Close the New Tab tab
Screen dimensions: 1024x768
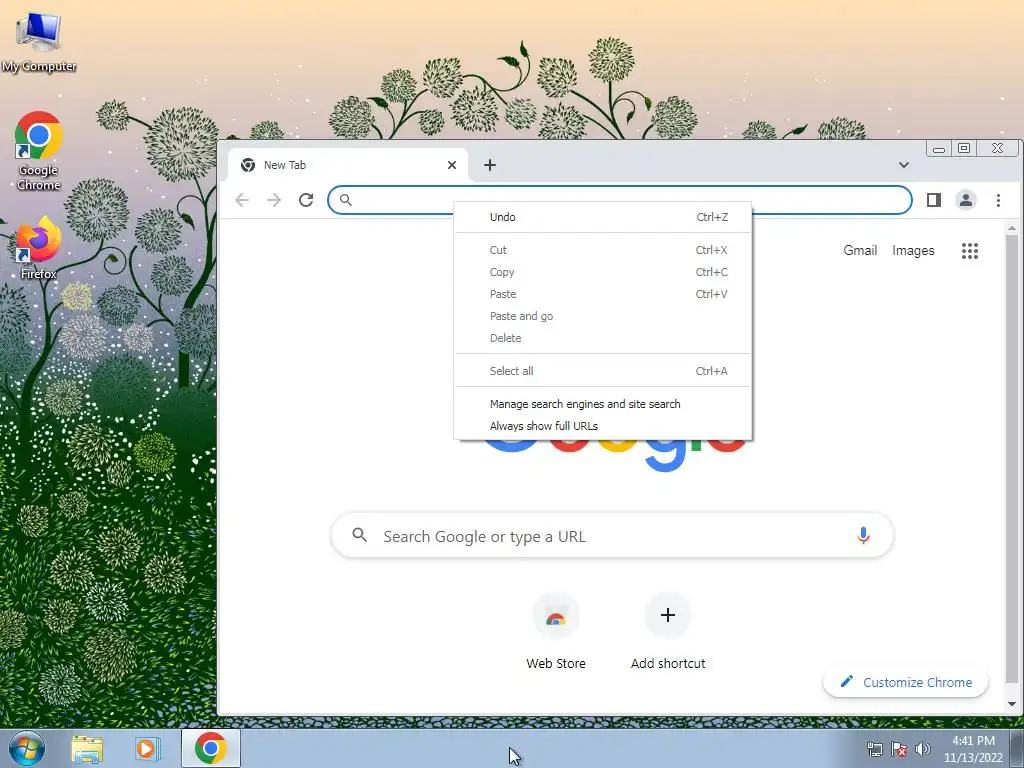point(452,165)
